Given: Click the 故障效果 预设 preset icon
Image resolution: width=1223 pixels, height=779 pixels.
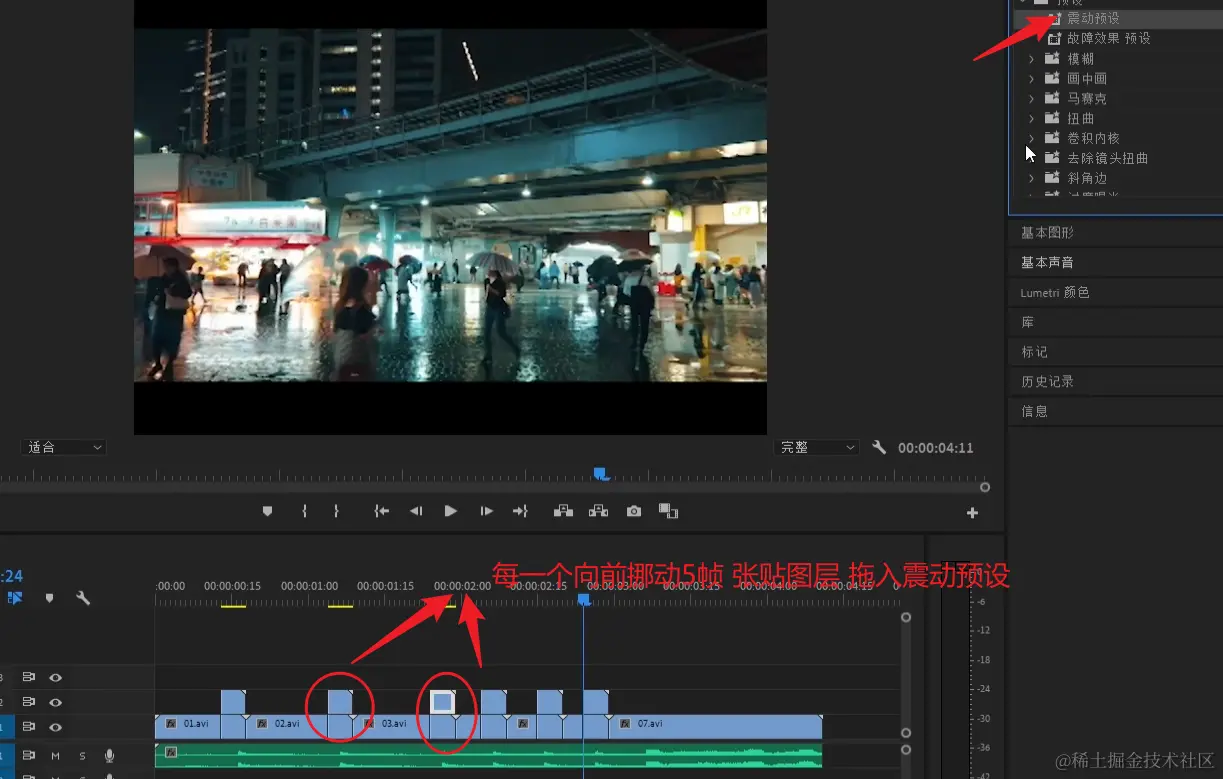Looking at the screenshot, I should point(1054,38).
